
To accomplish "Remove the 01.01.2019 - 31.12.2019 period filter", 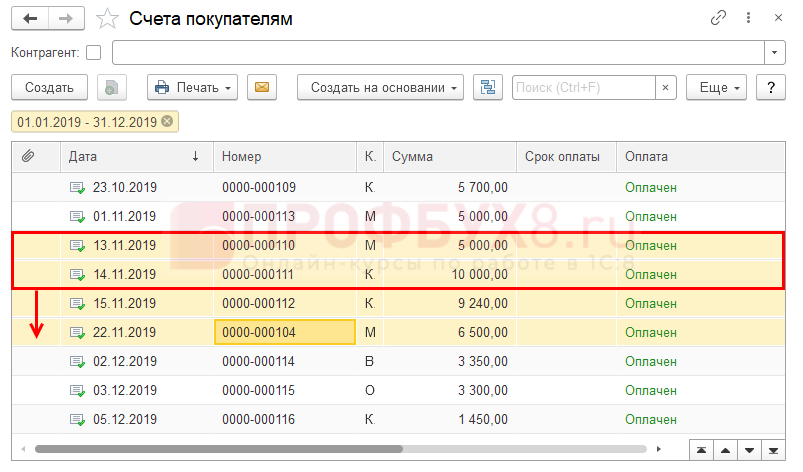I will 167,122.
